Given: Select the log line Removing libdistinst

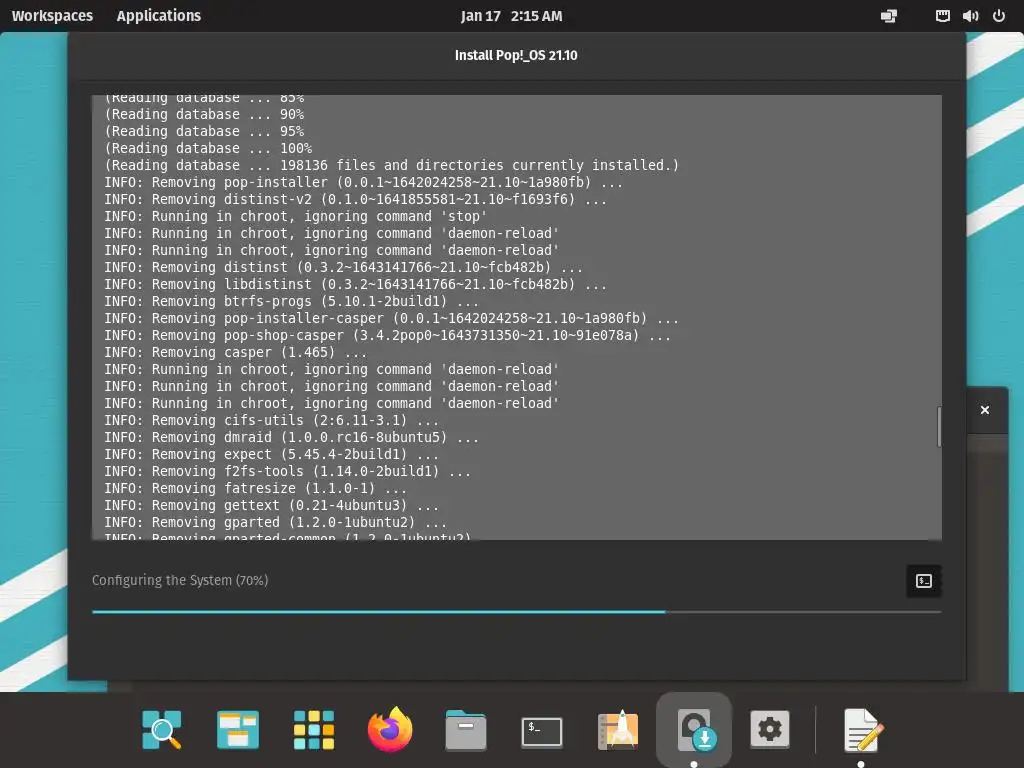Looking at the screenshot, I should pyautogui.click(x=355, y=284).
